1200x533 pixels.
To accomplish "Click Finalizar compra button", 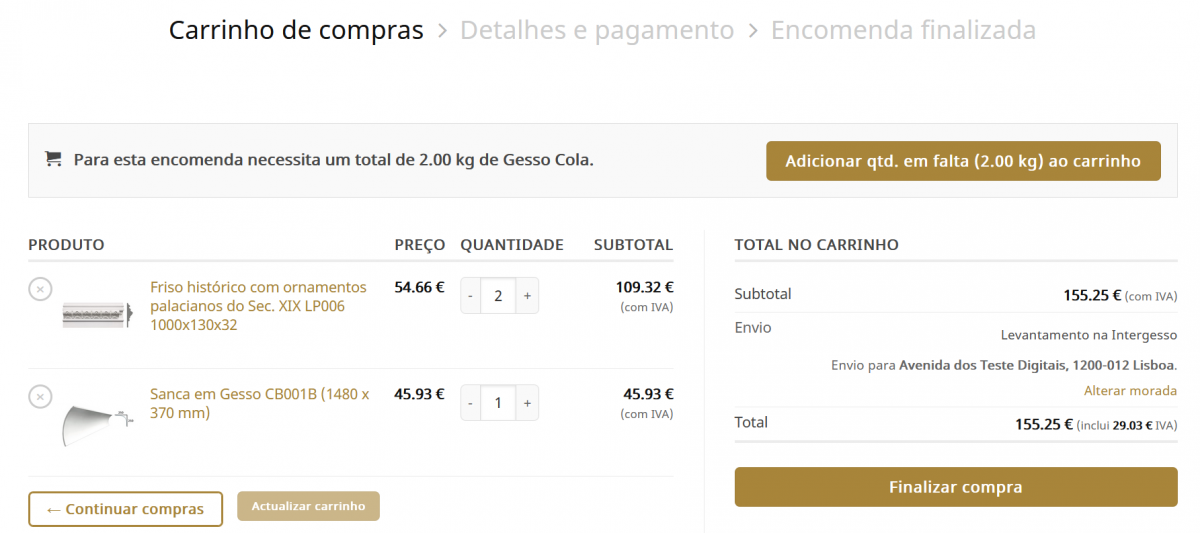I will click(956, 487).
